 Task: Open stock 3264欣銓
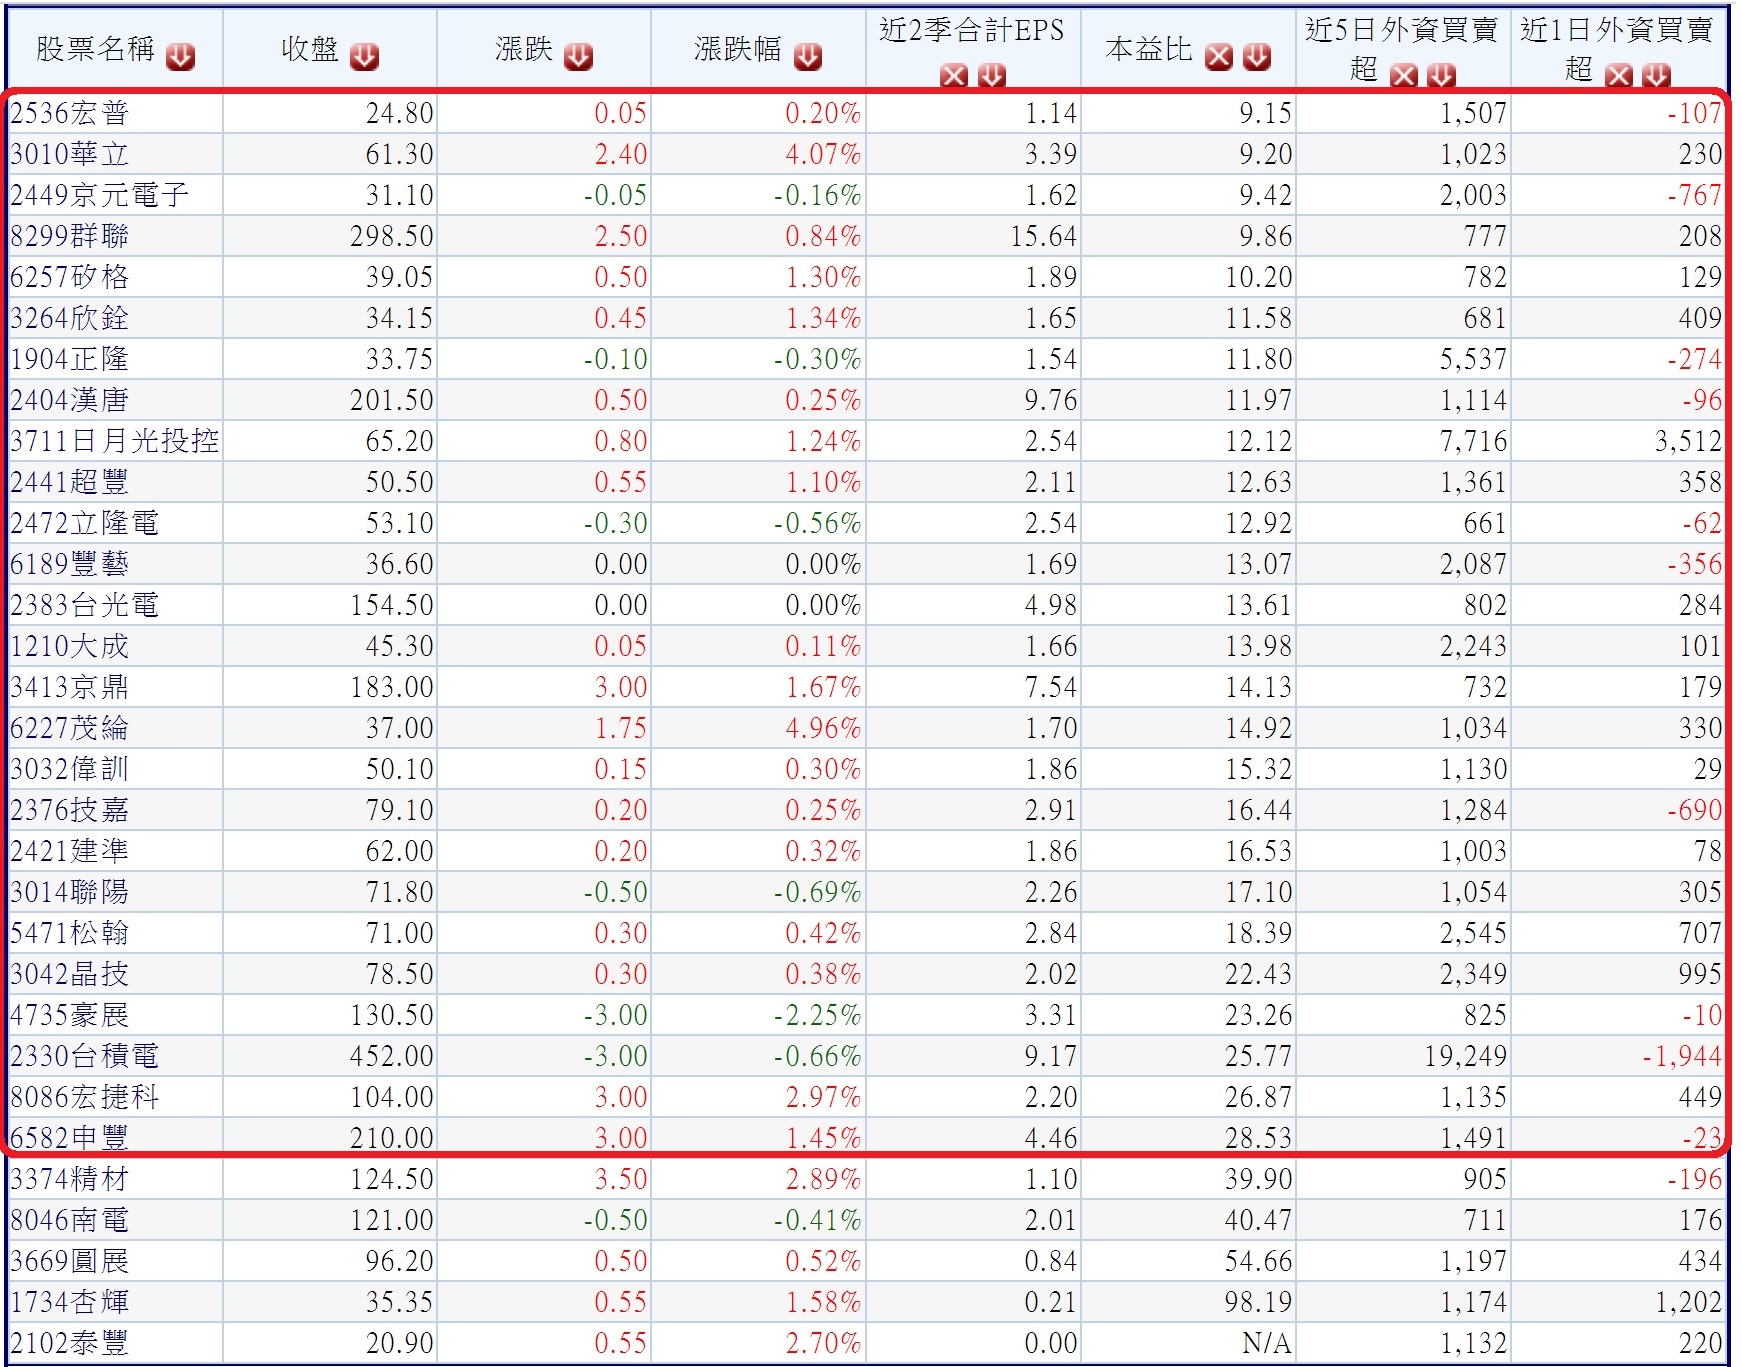coord(70,318)
